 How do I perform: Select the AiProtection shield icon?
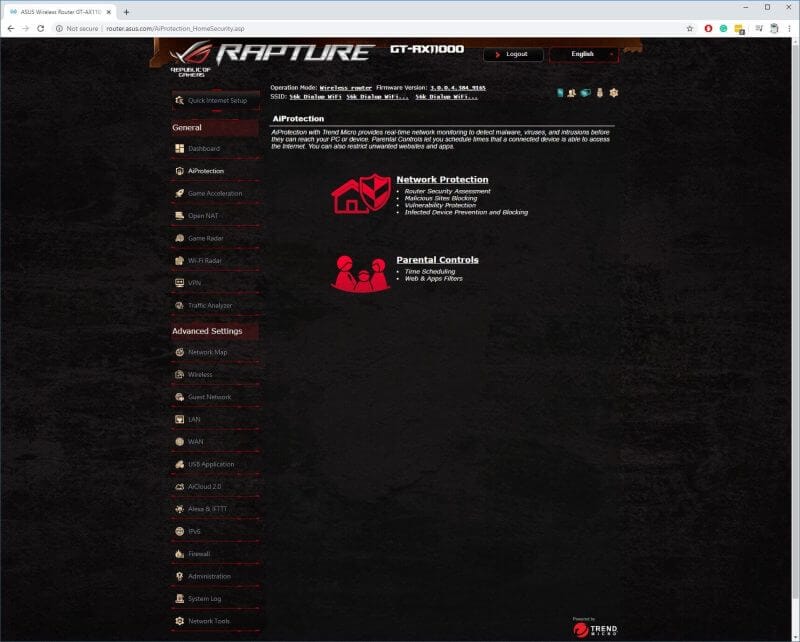(181, 170)
